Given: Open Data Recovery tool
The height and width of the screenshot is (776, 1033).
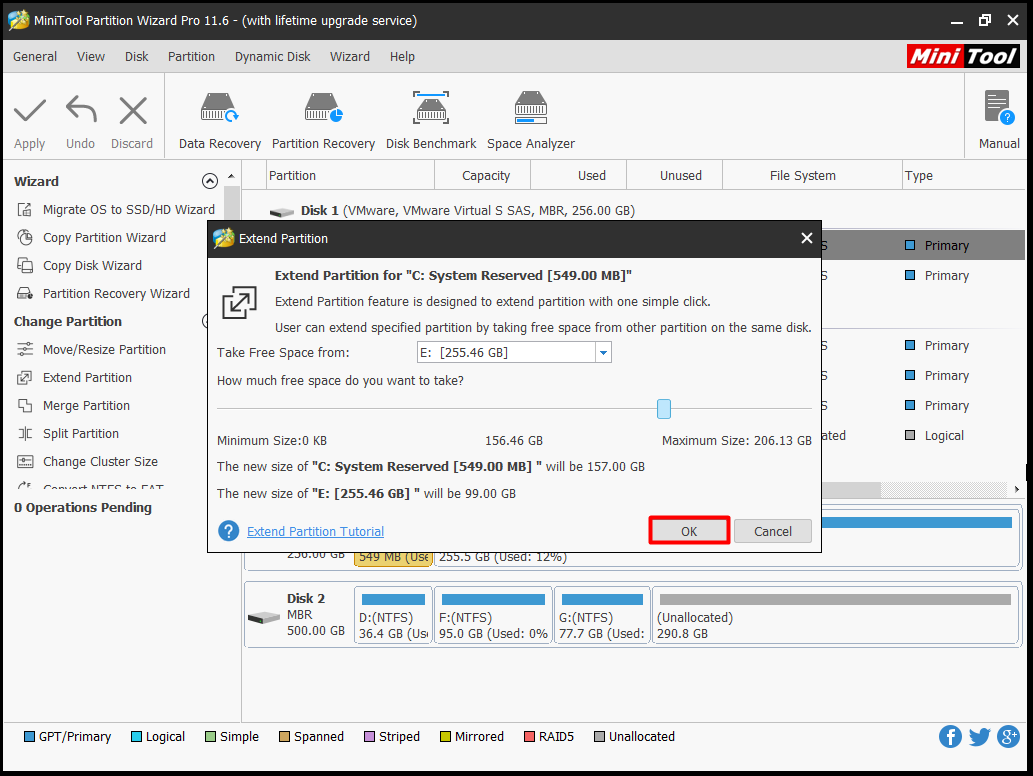Looking at the screenshot, I should 219,108.
